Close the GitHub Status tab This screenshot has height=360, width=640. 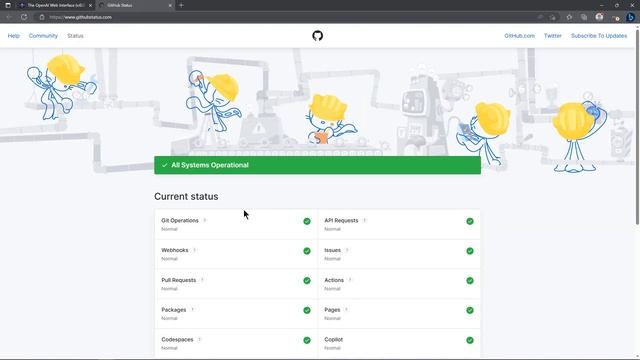[x=170, y=5]
